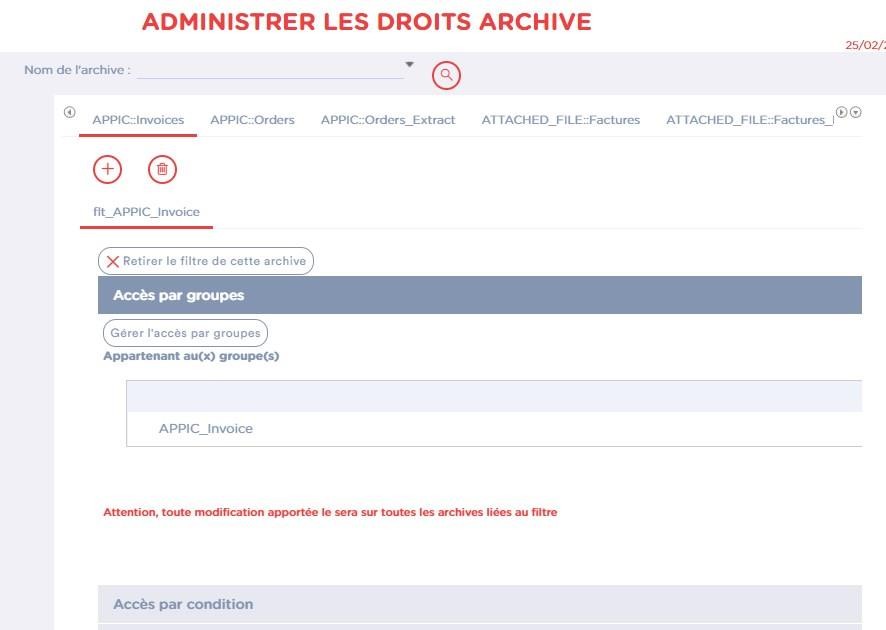
Task: Select the truncated ATTACHED_FILE::Factures_ tab
Action: (748, 120)
